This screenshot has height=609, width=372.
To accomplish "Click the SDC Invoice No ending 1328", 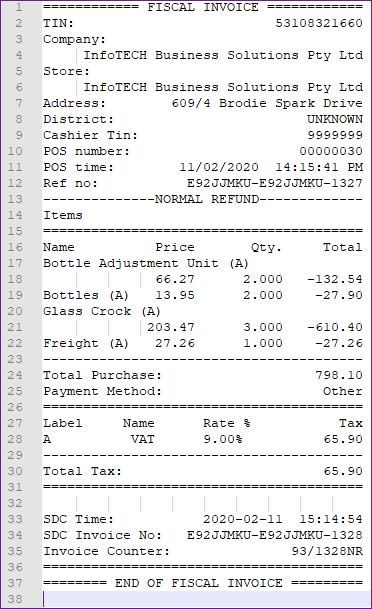I will (275, 535).
